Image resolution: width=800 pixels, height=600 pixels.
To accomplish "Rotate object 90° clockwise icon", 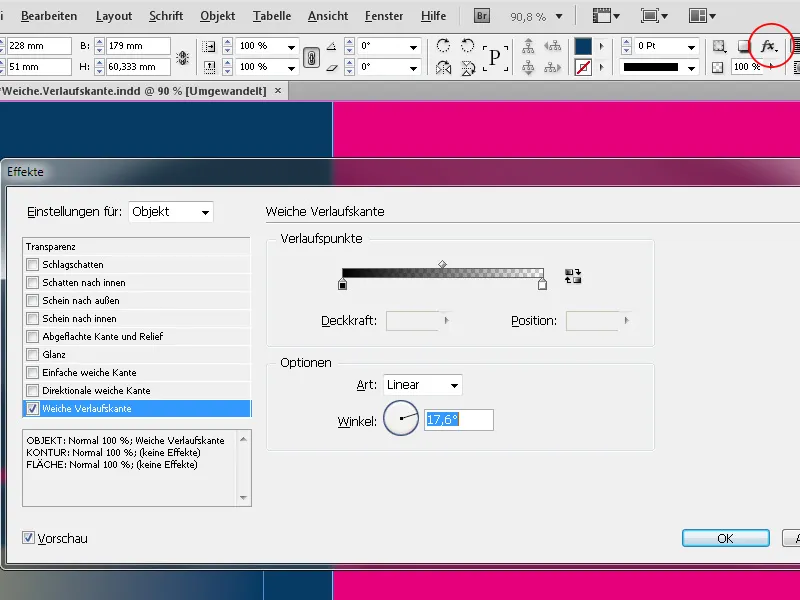I will point(443,45).
